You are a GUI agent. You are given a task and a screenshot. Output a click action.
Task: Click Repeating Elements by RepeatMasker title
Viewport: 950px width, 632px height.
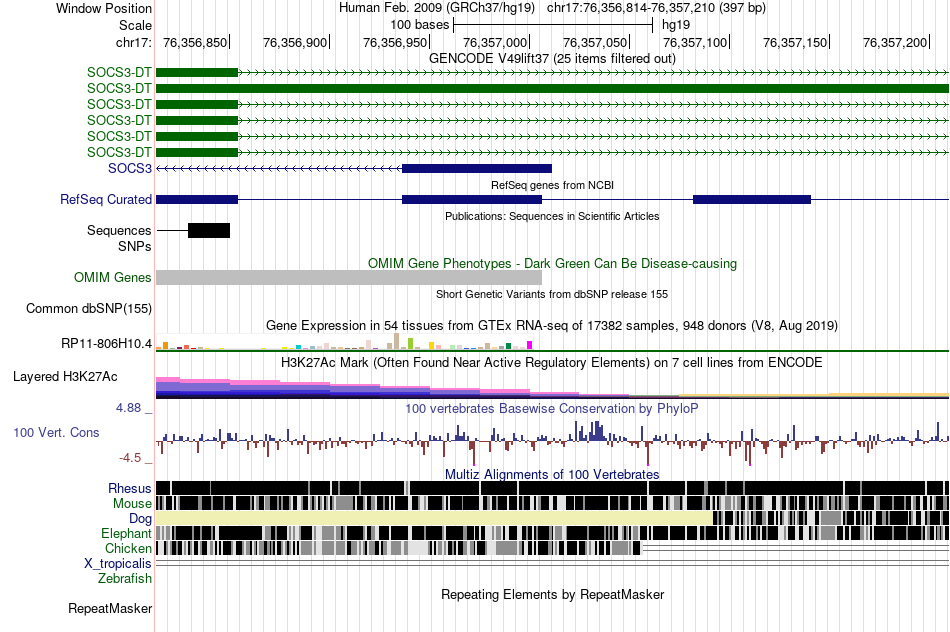point(552,594)
